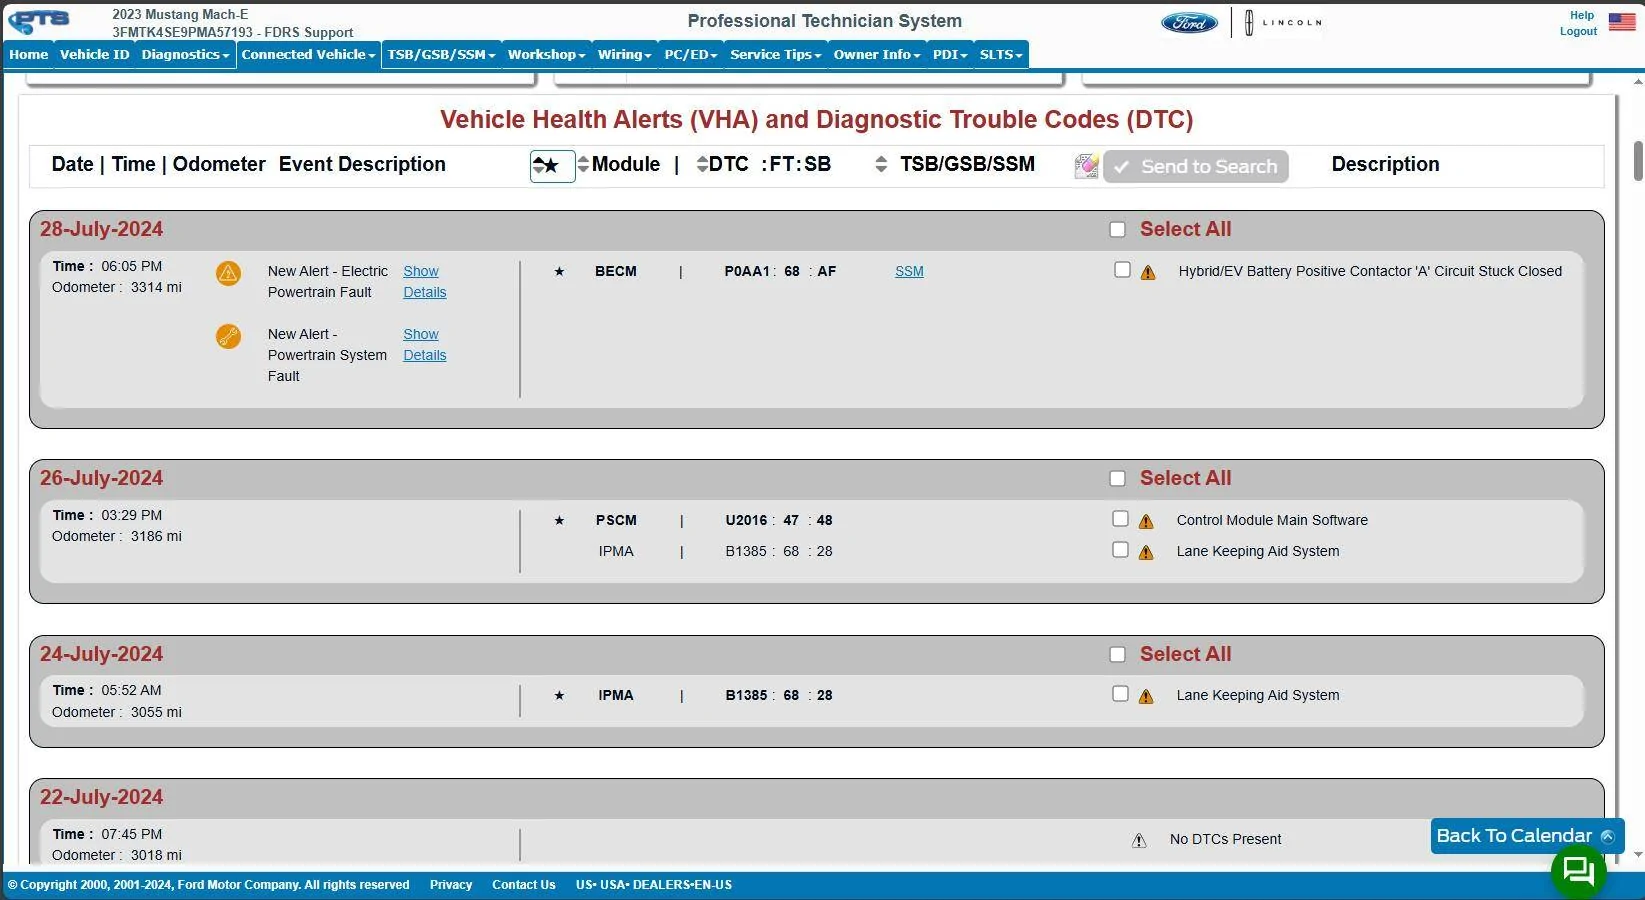Click the Ford oval logo

pos(1189,22)
